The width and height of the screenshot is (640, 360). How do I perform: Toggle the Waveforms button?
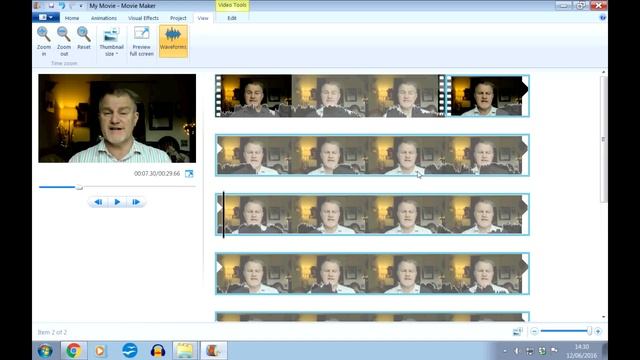point(173,41)
